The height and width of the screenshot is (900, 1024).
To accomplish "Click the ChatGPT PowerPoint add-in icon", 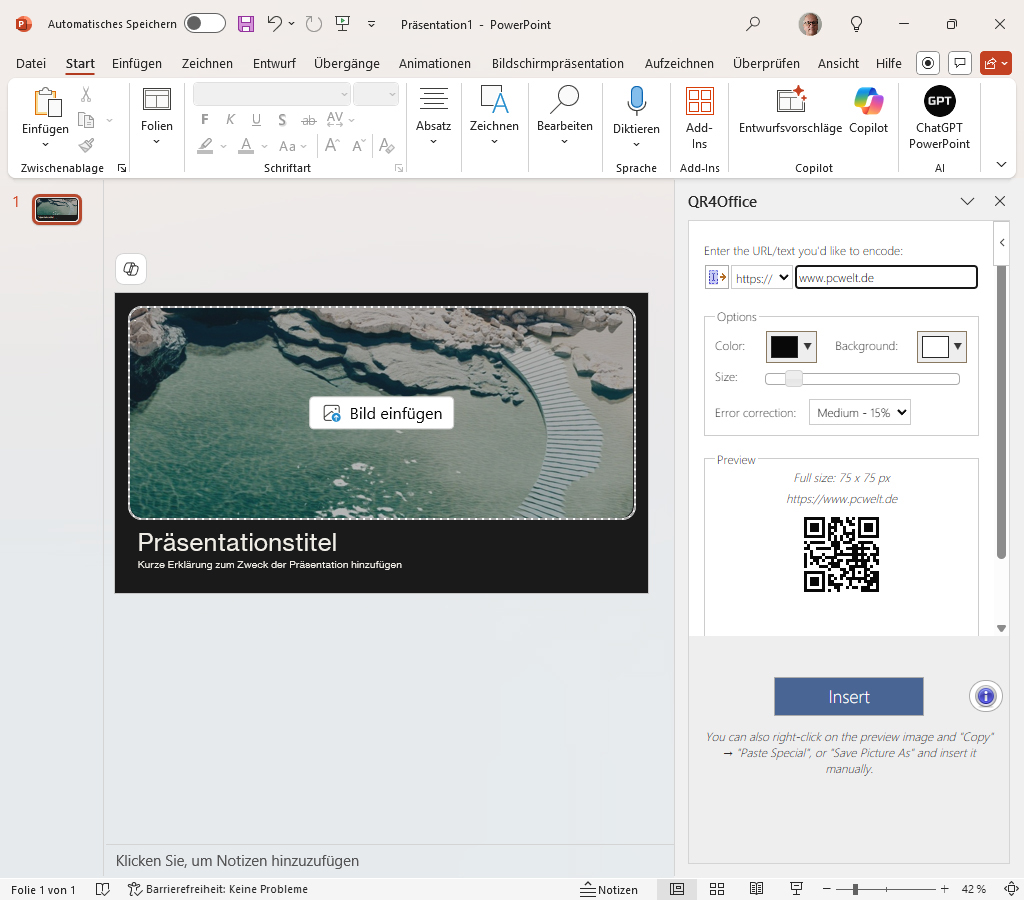I will click(x=939, y=101).
